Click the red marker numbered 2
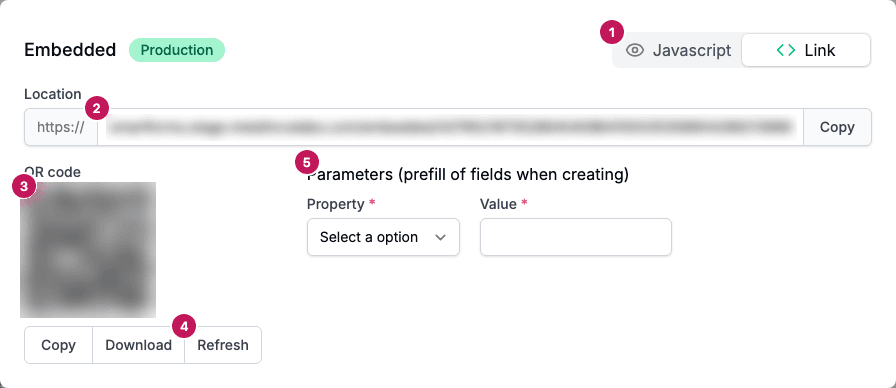 point(97,109)
